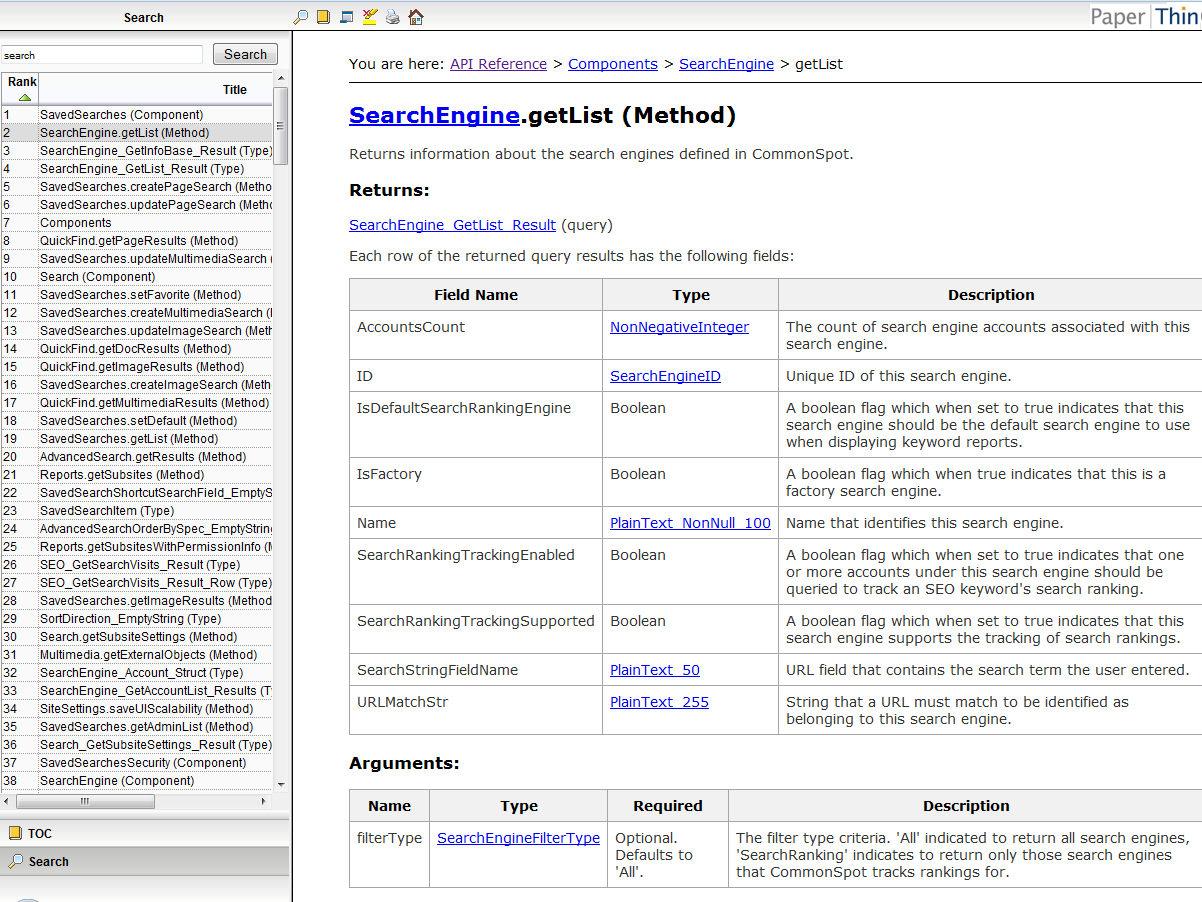This screenshot has height=902, width=1202.
Task: Select result SearchEngine_GetList_Result (Type)
Action: 136,169
